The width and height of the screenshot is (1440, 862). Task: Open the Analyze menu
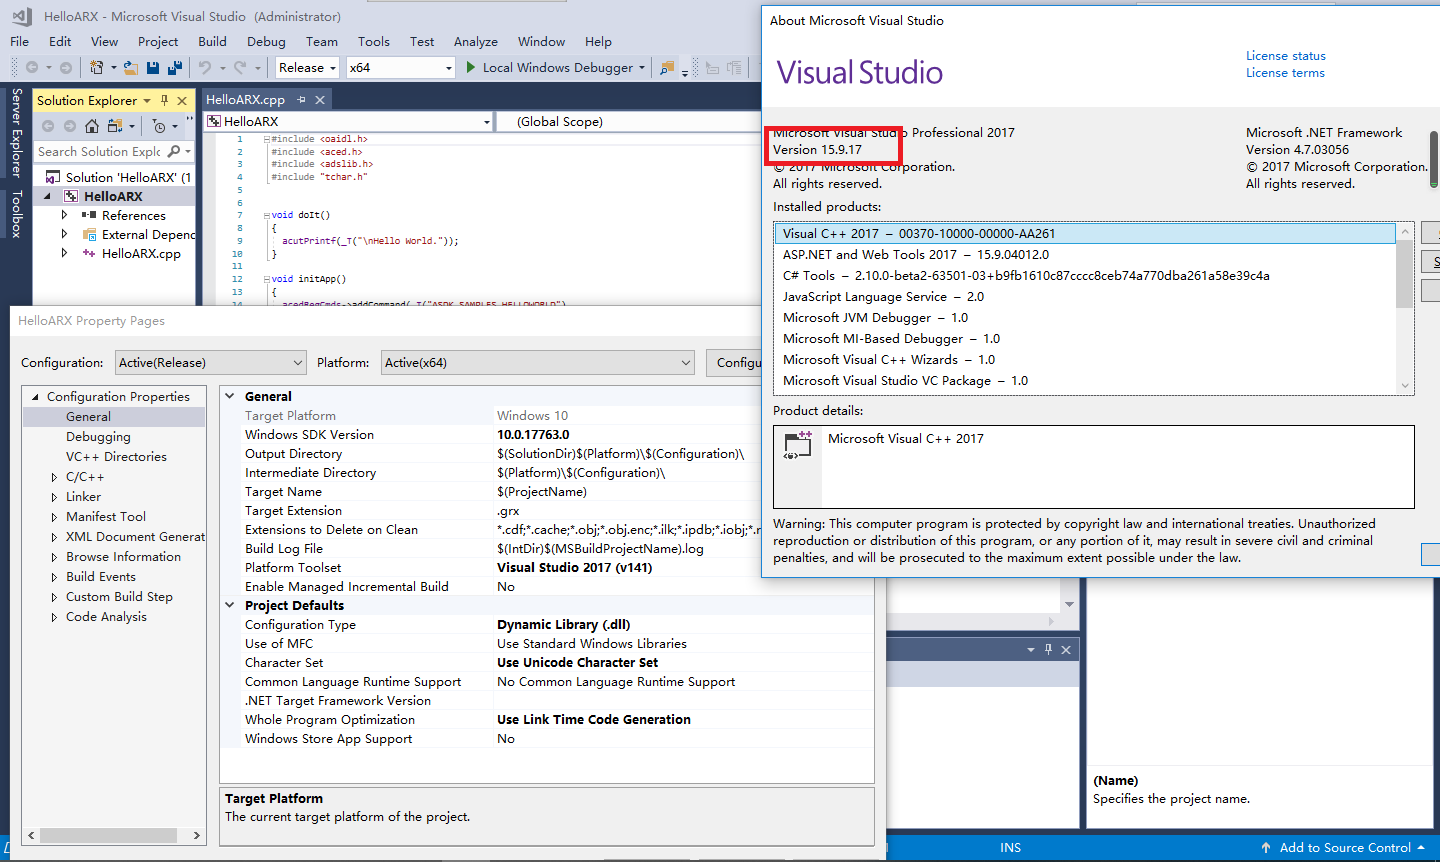coord(476,41)
